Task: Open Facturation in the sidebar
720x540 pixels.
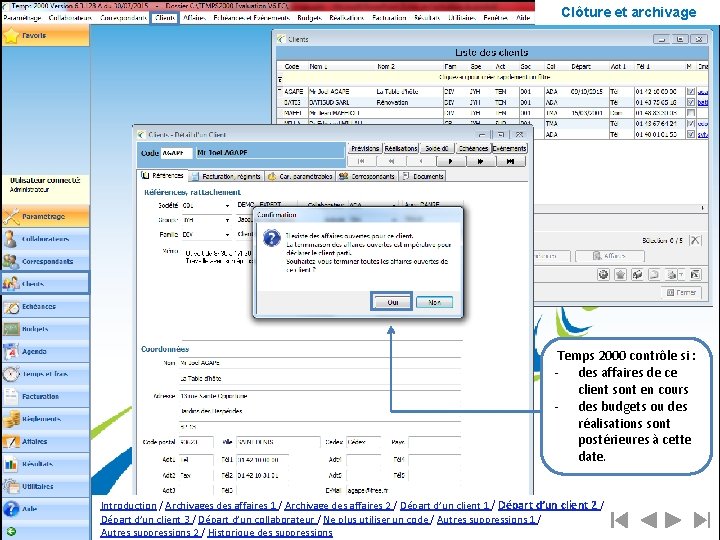Action: 45,396
